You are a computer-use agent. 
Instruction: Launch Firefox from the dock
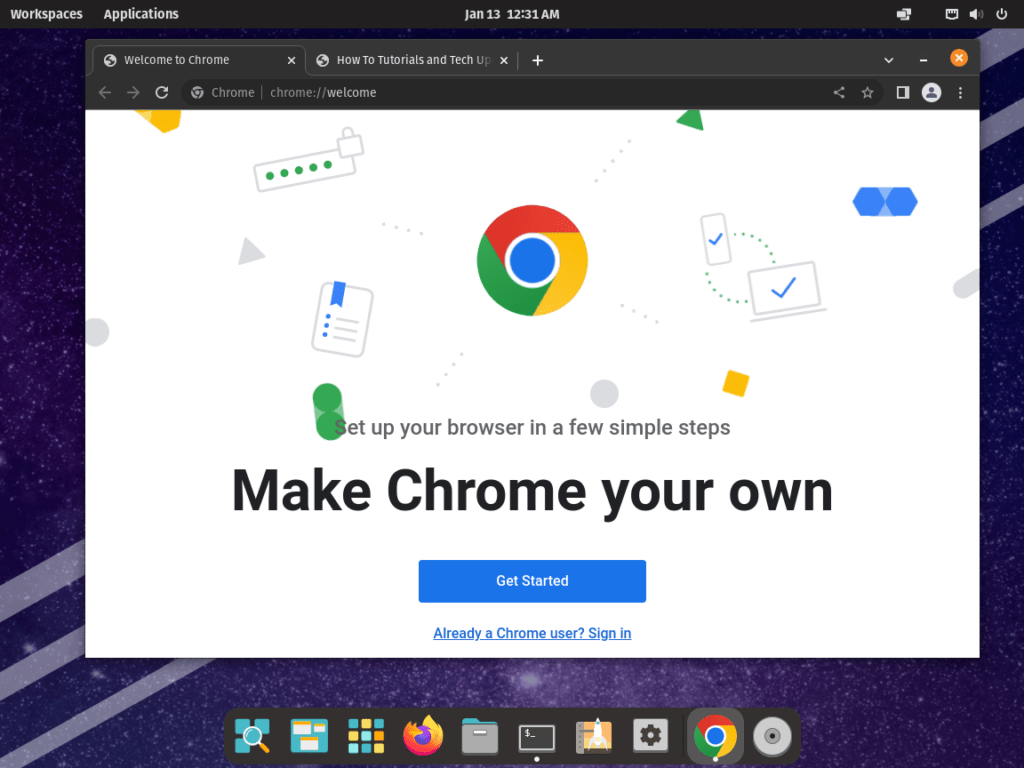[x=423, y=737]
